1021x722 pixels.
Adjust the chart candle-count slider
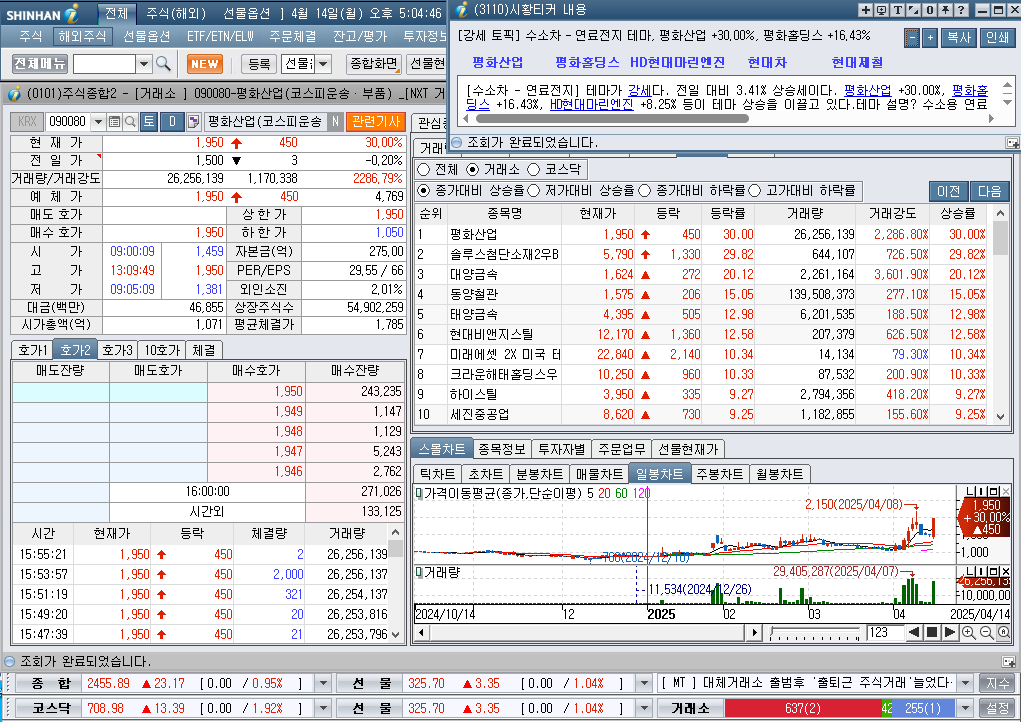tap(814, 632)
